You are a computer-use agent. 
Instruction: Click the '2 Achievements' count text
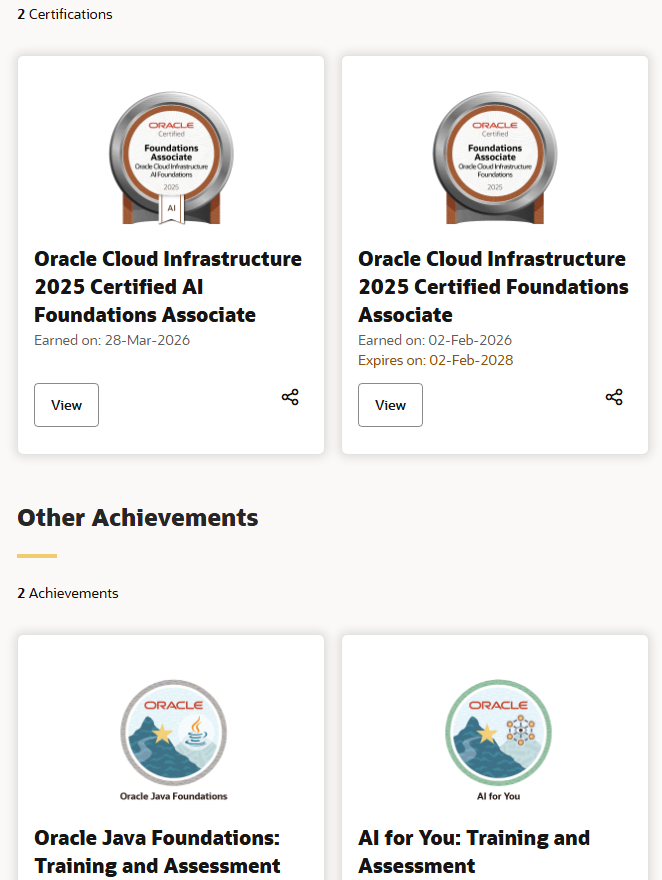68,593
